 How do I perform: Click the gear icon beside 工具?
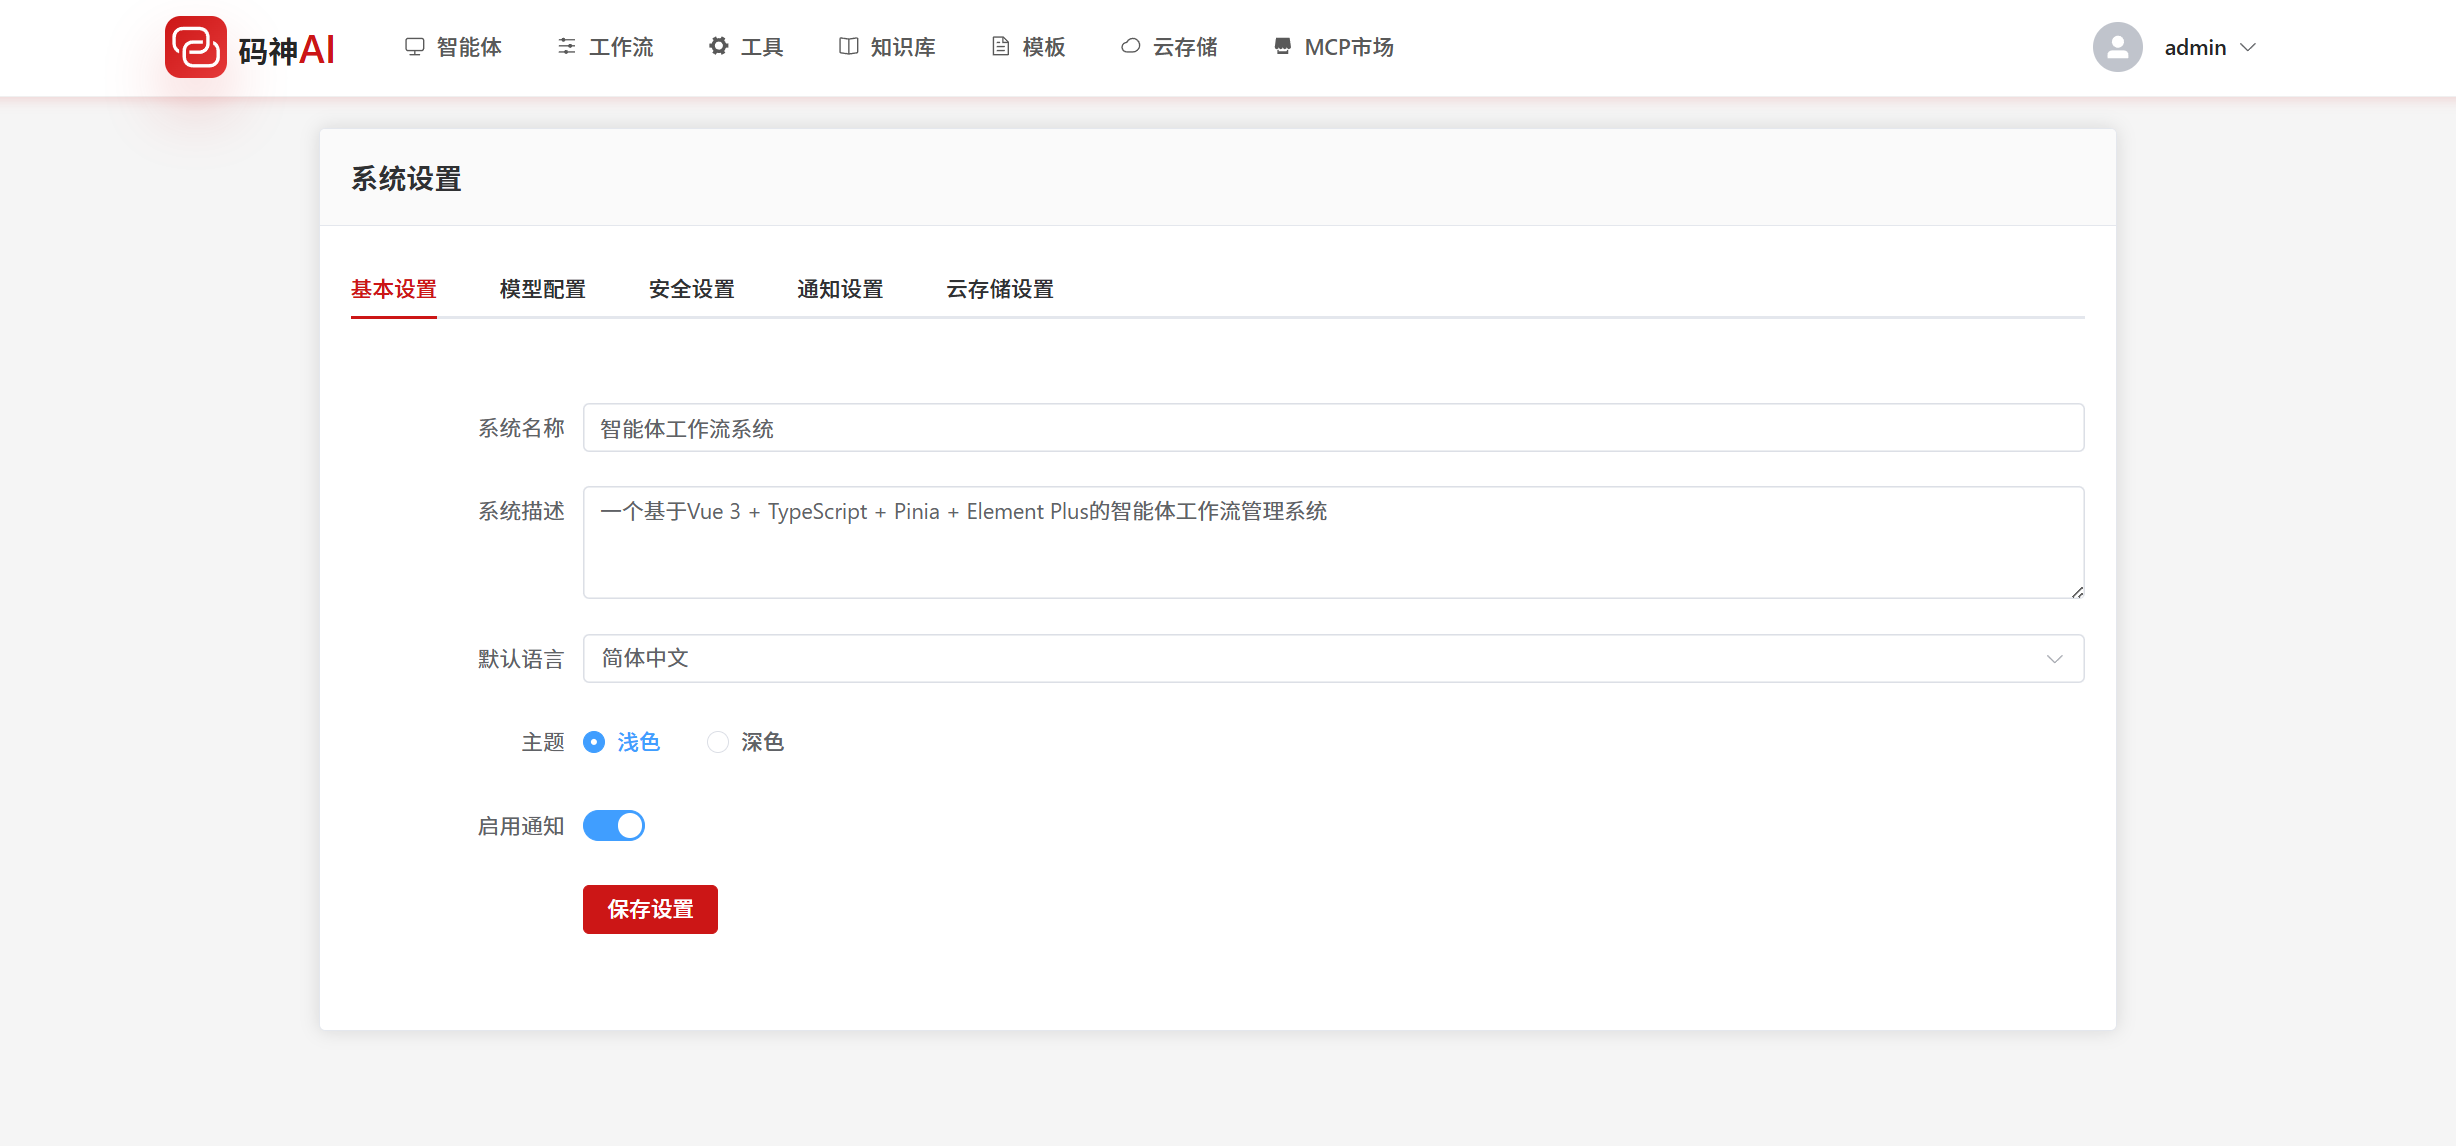pos(718,46)
